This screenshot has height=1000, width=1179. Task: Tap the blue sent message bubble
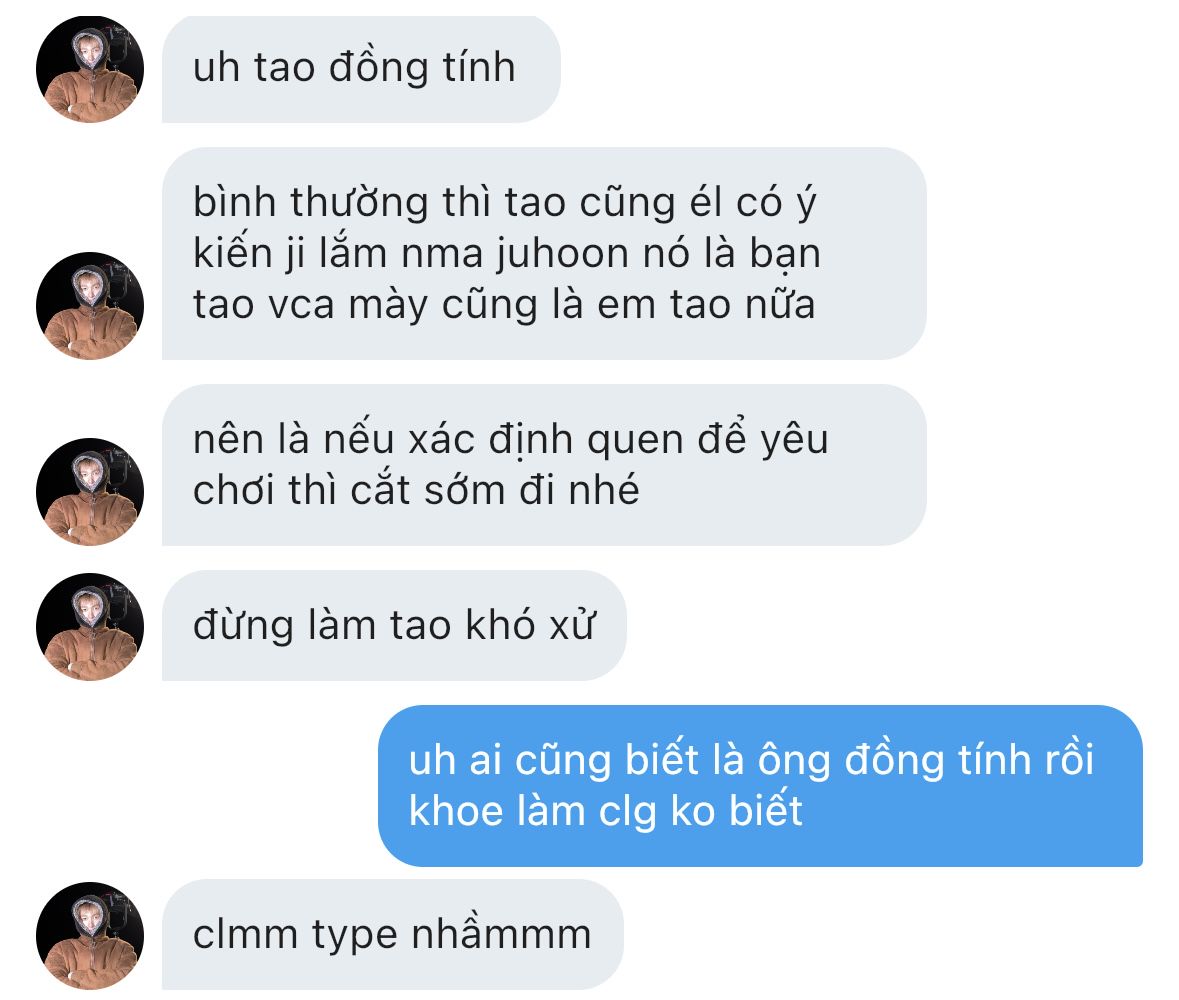tap(760, 786)
